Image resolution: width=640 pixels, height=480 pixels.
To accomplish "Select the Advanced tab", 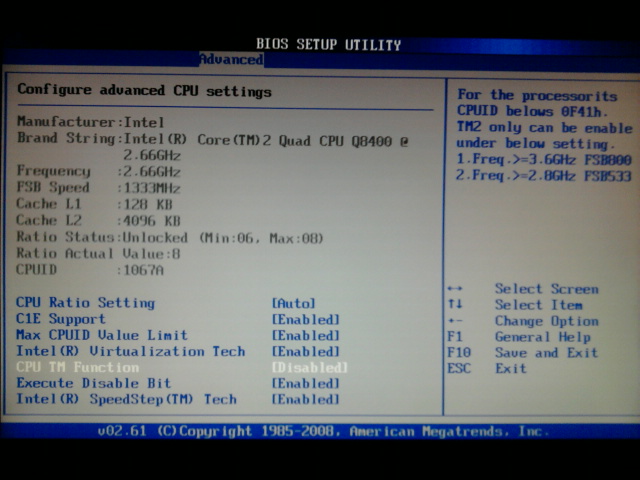I will [x=231, y=60].
